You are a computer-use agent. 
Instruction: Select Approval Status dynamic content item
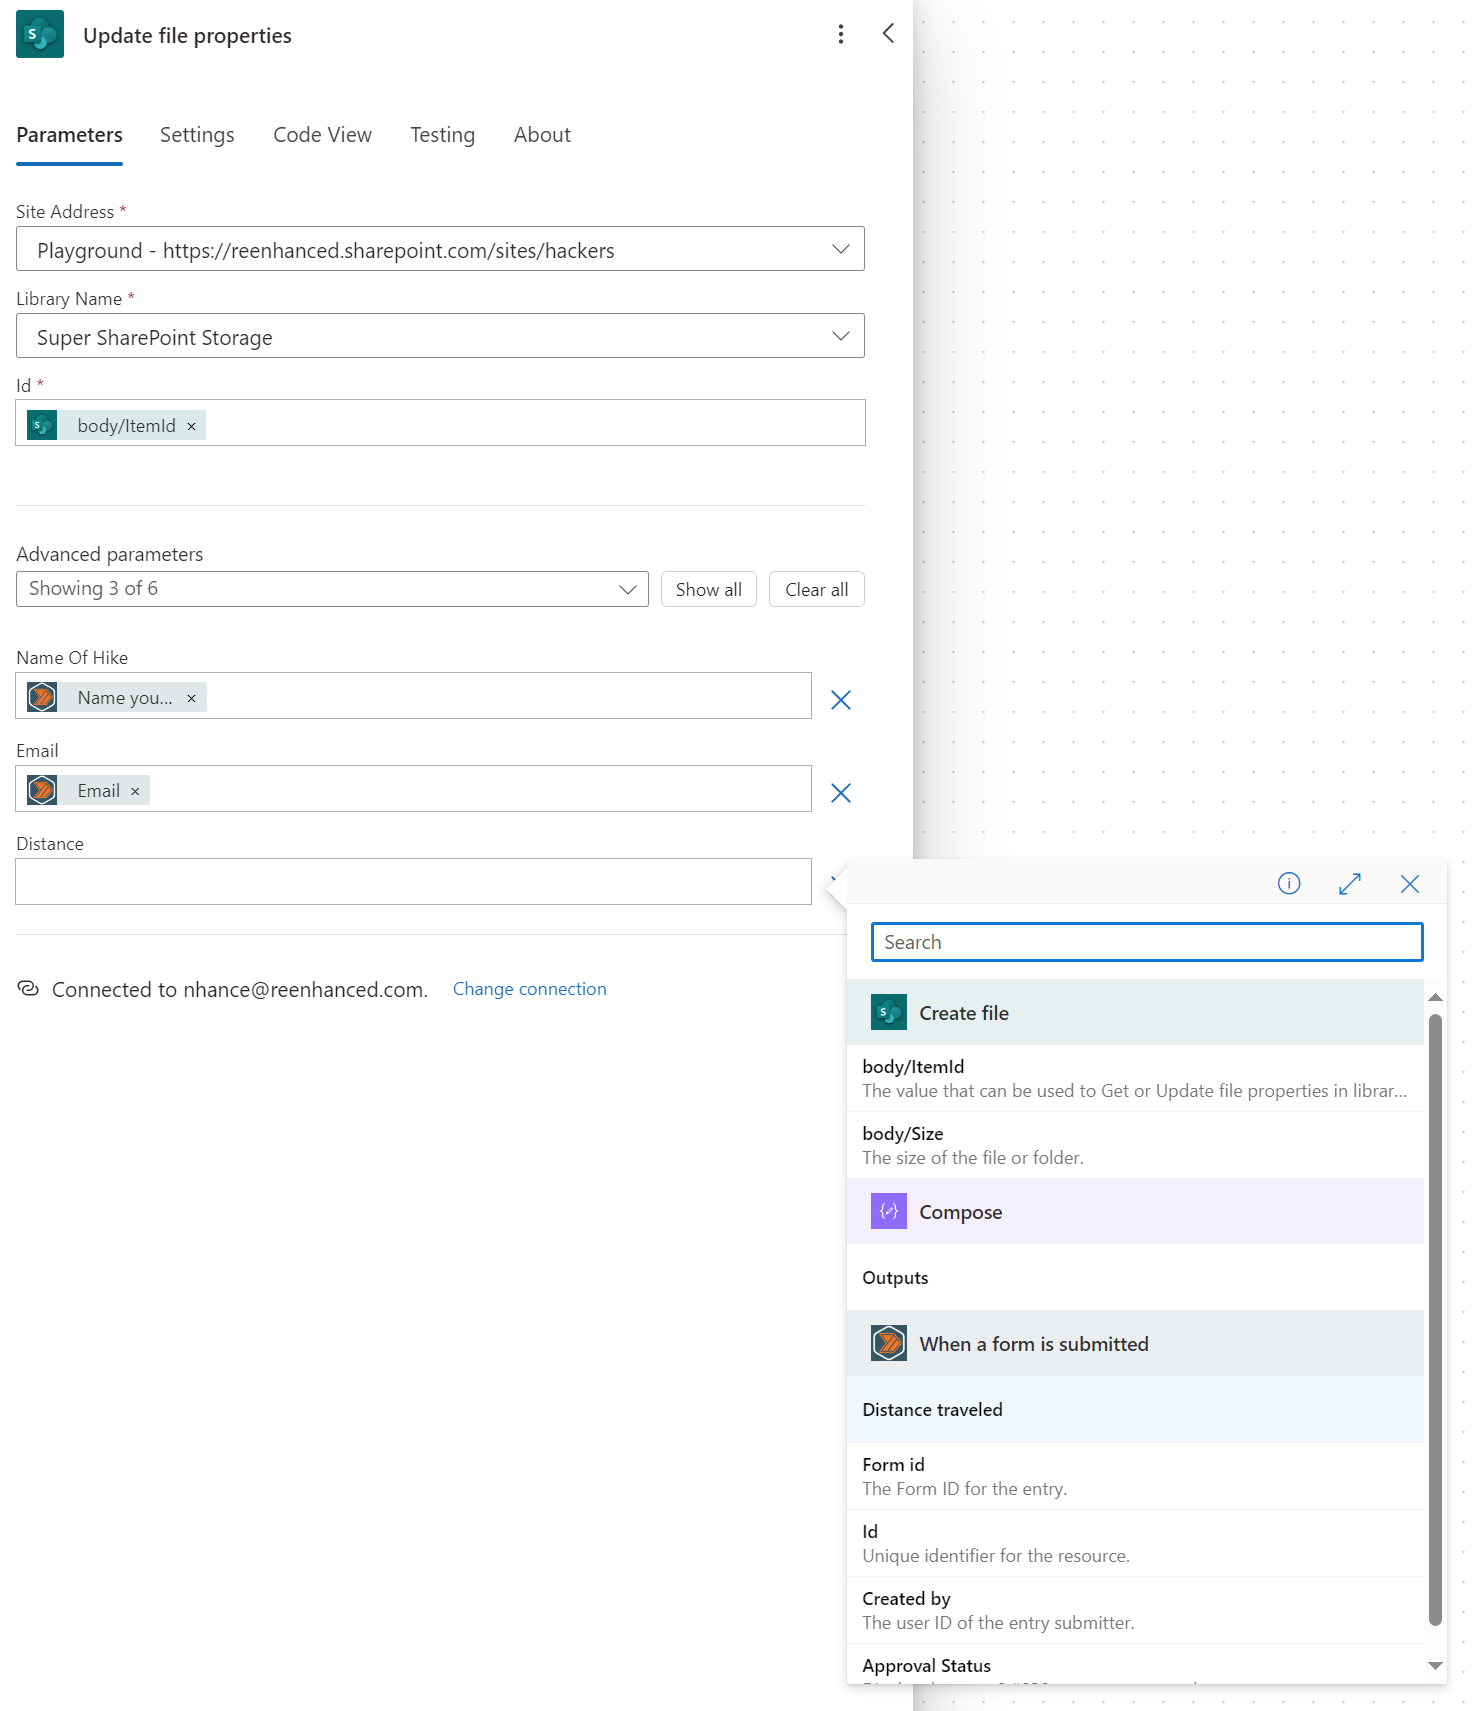click(x=1135, y=1665)
